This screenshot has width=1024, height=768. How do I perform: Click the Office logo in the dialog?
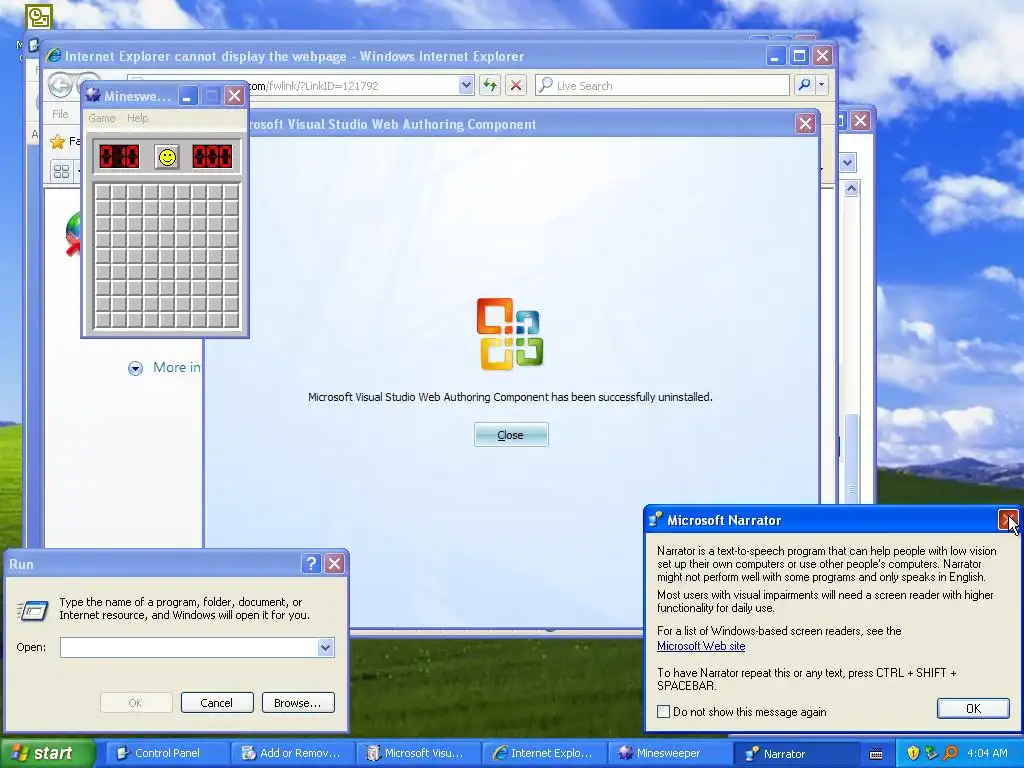coord(510,334)
